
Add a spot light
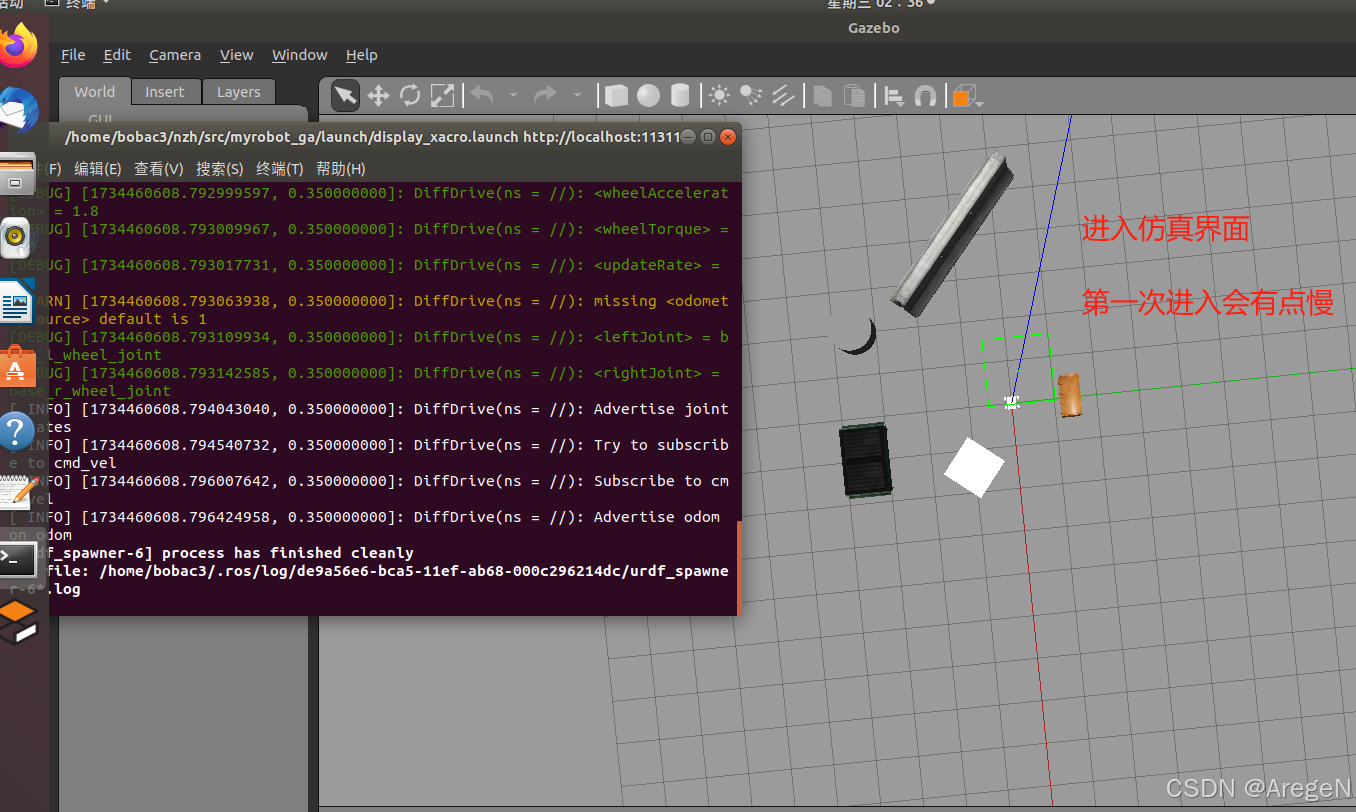(x=751, y=95)
